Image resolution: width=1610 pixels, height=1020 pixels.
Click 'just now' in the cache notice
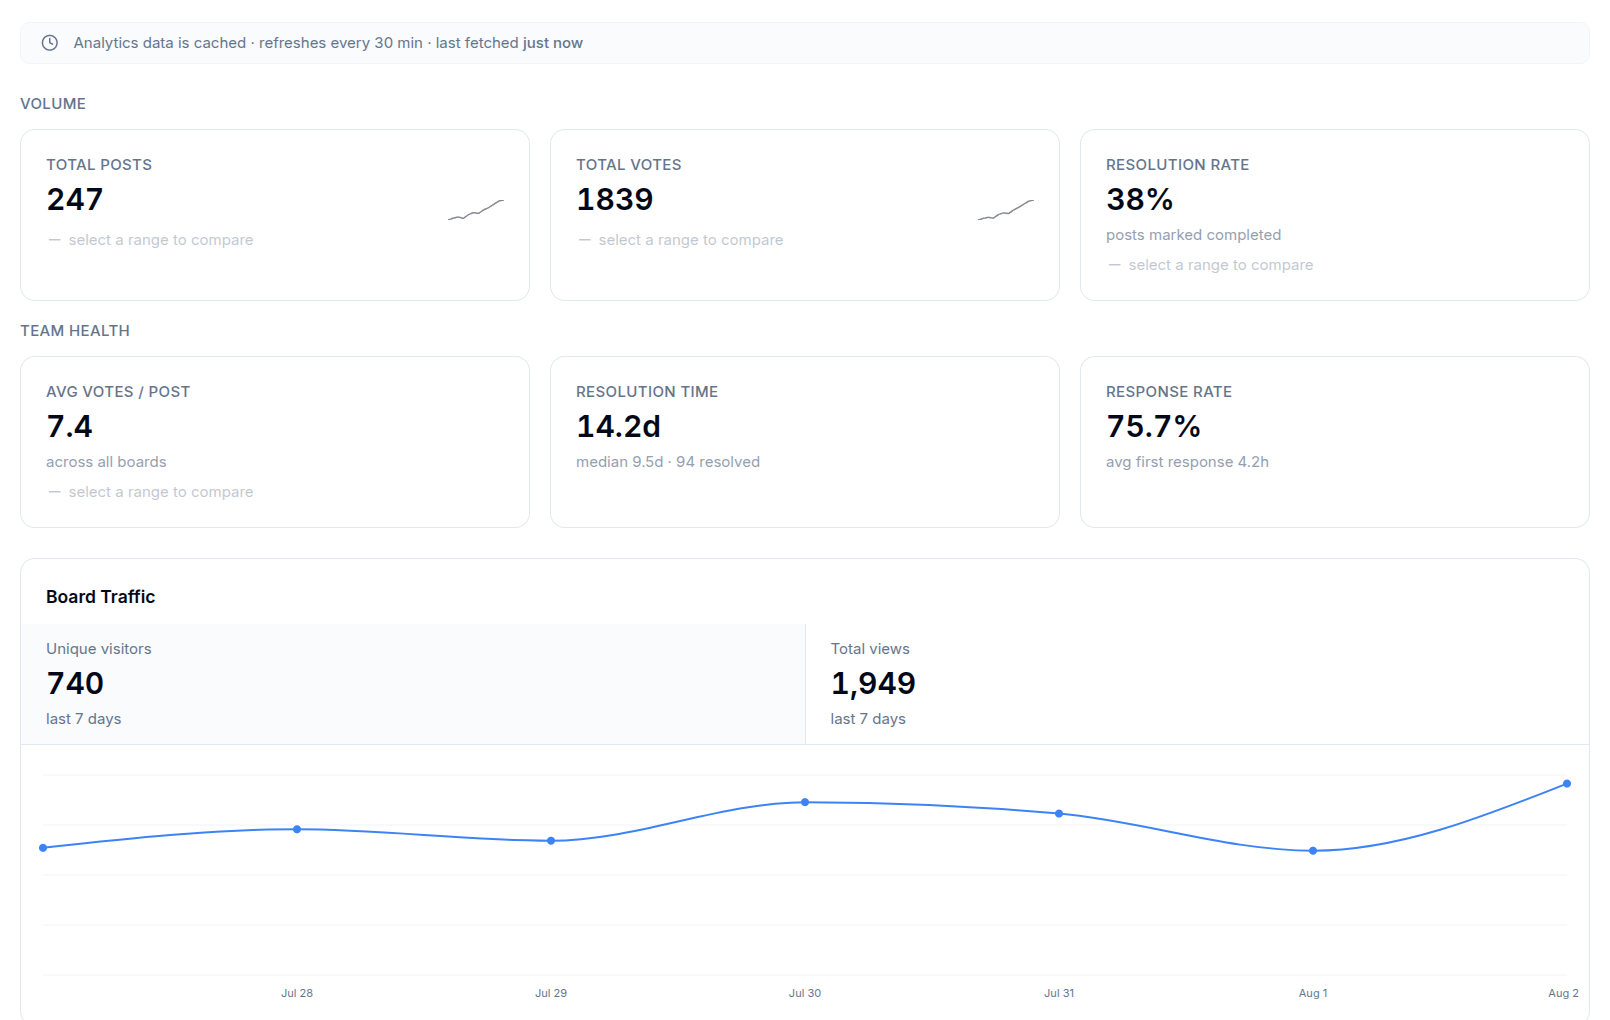tap(553, 43)
